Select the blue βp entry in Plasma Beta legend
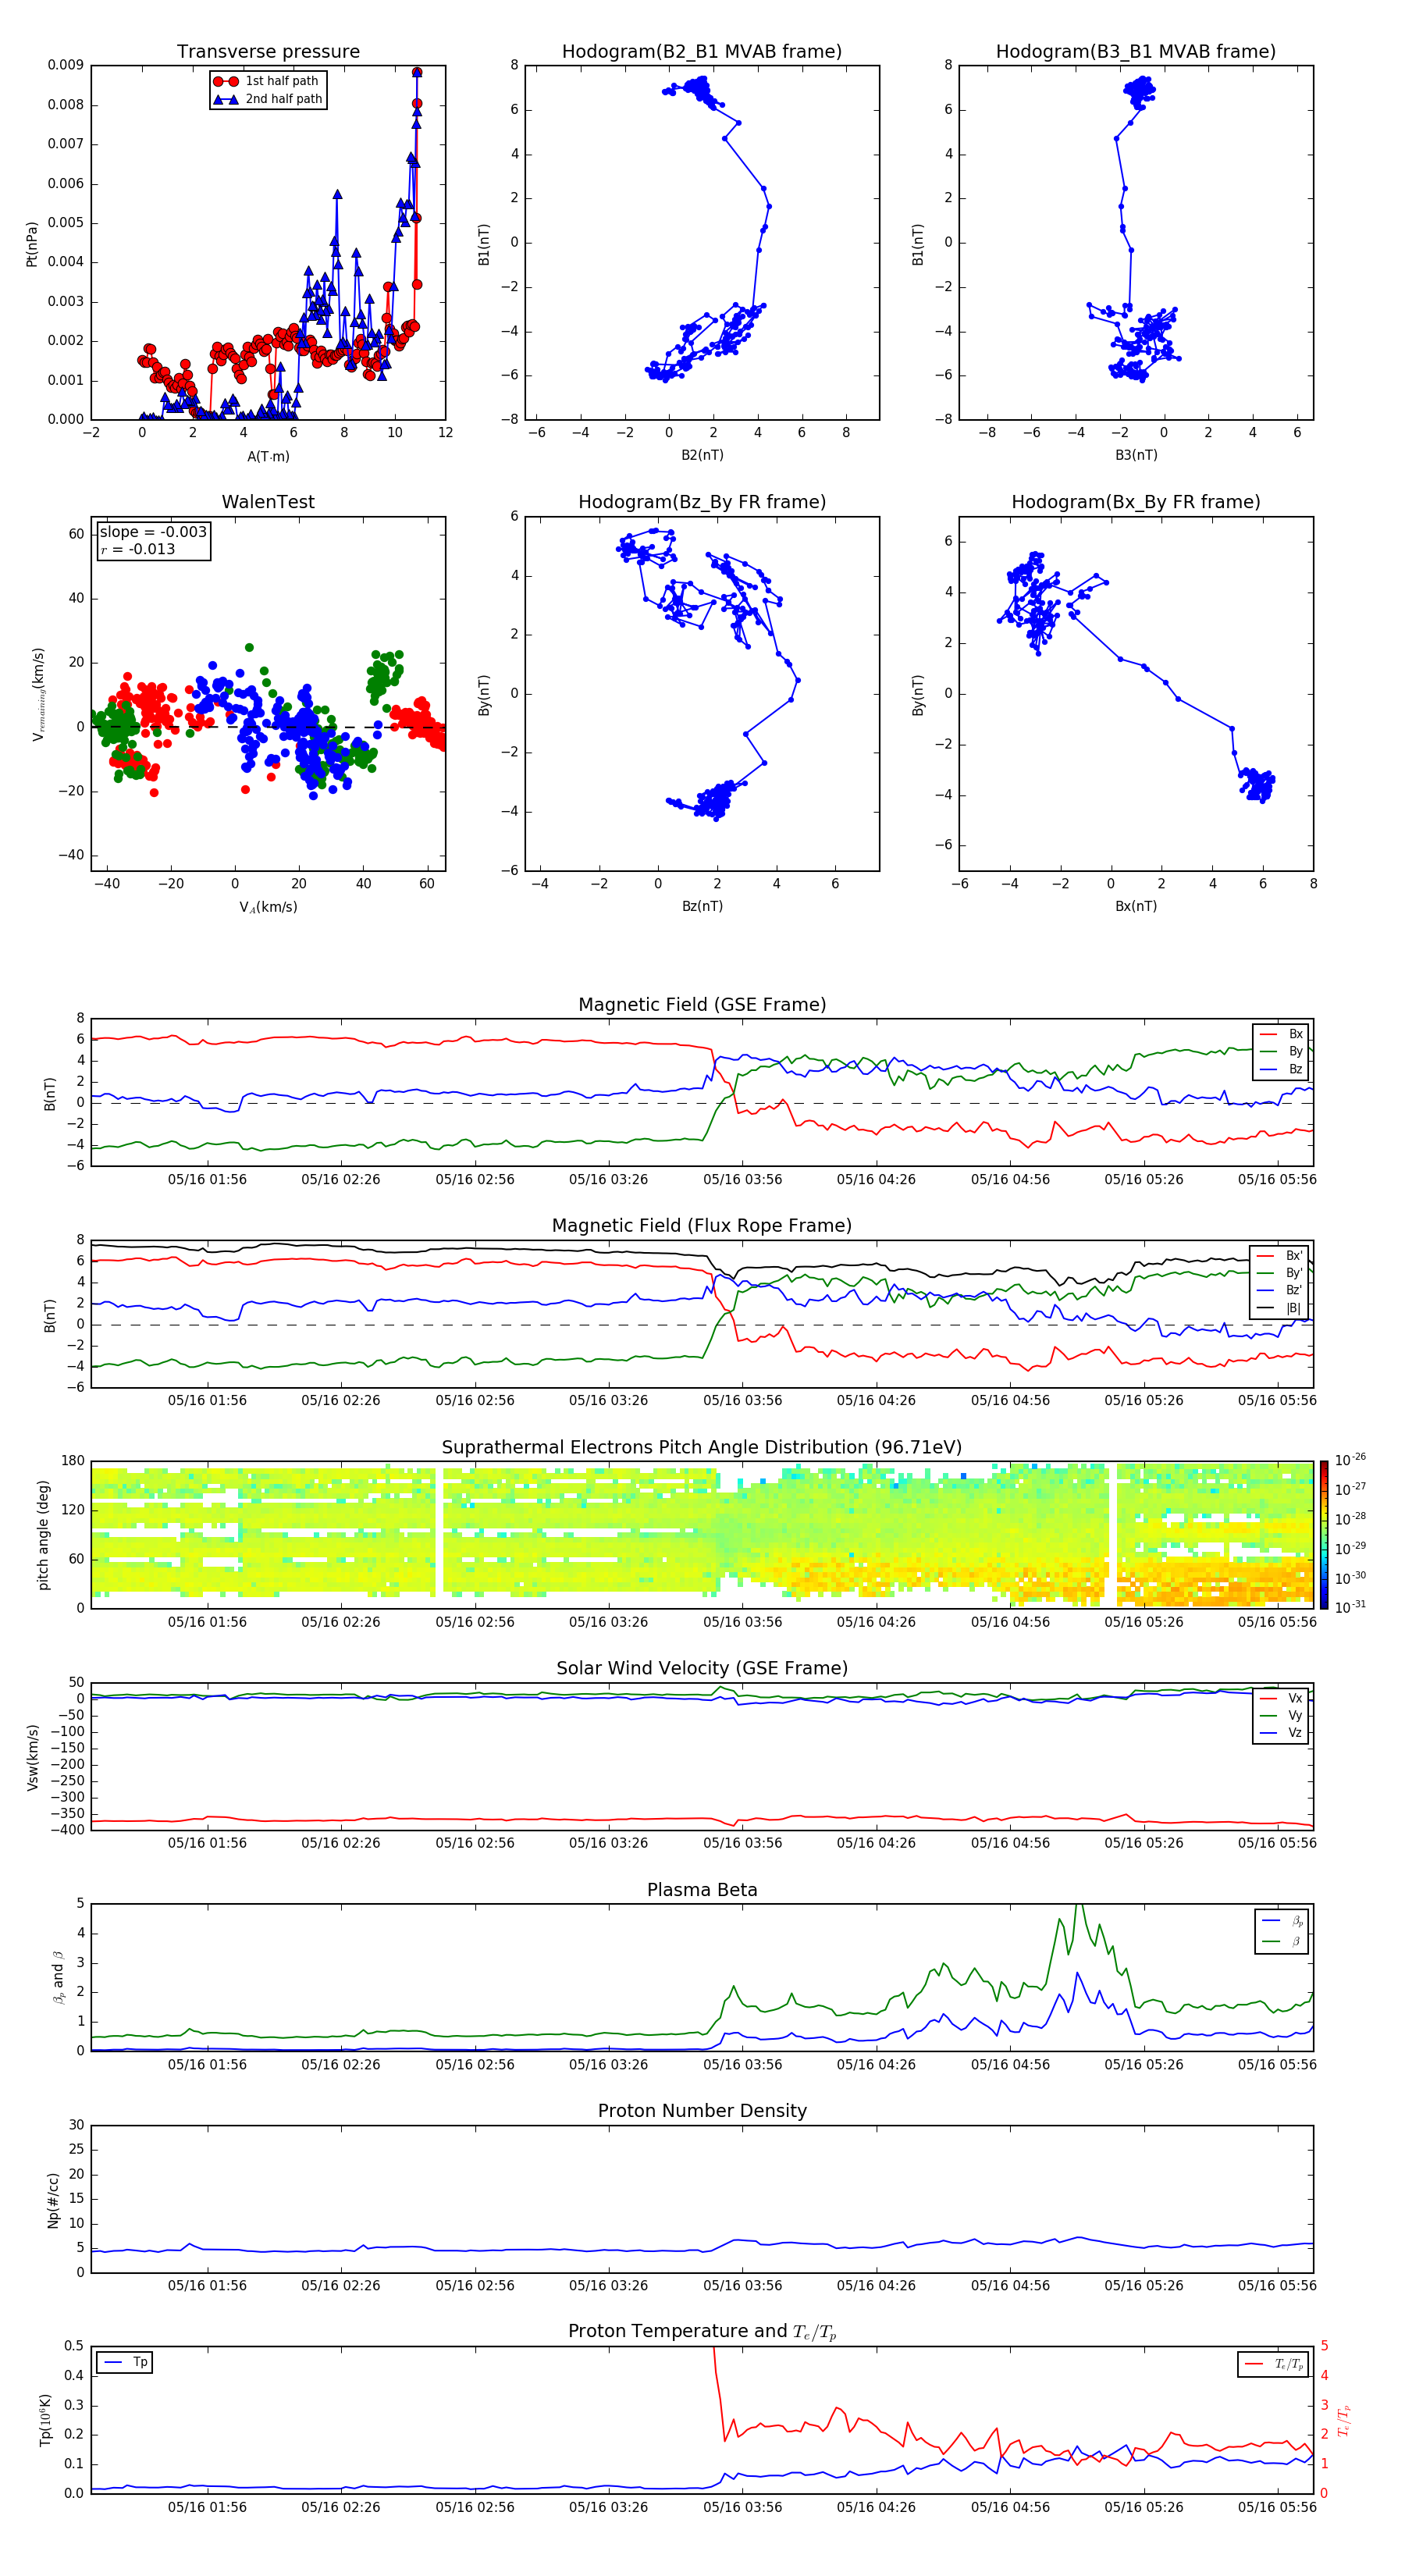 (x=1283, y=1921)
